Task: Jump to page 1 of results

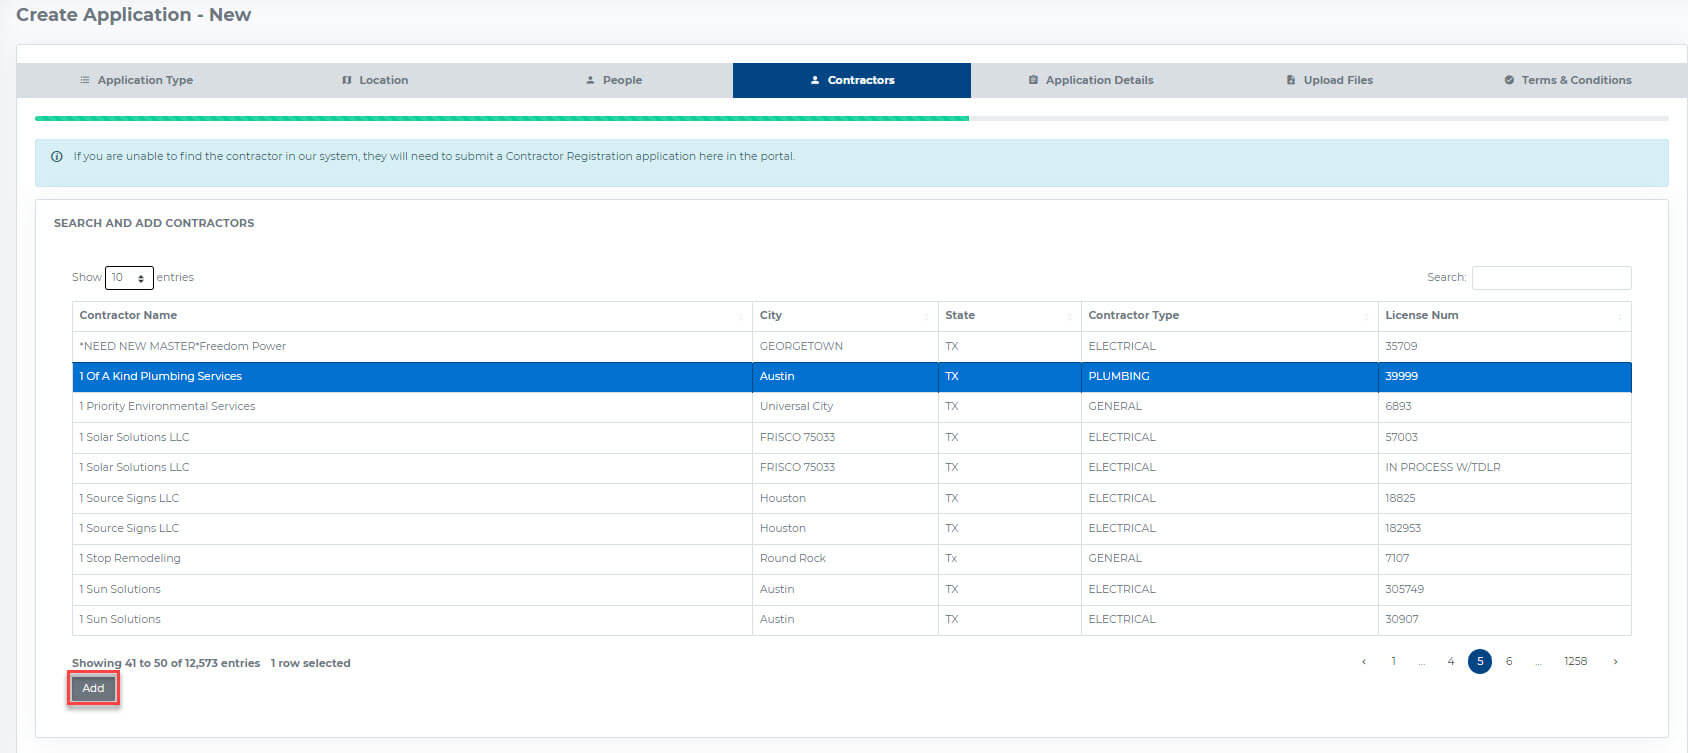Action: point(1393,661)
